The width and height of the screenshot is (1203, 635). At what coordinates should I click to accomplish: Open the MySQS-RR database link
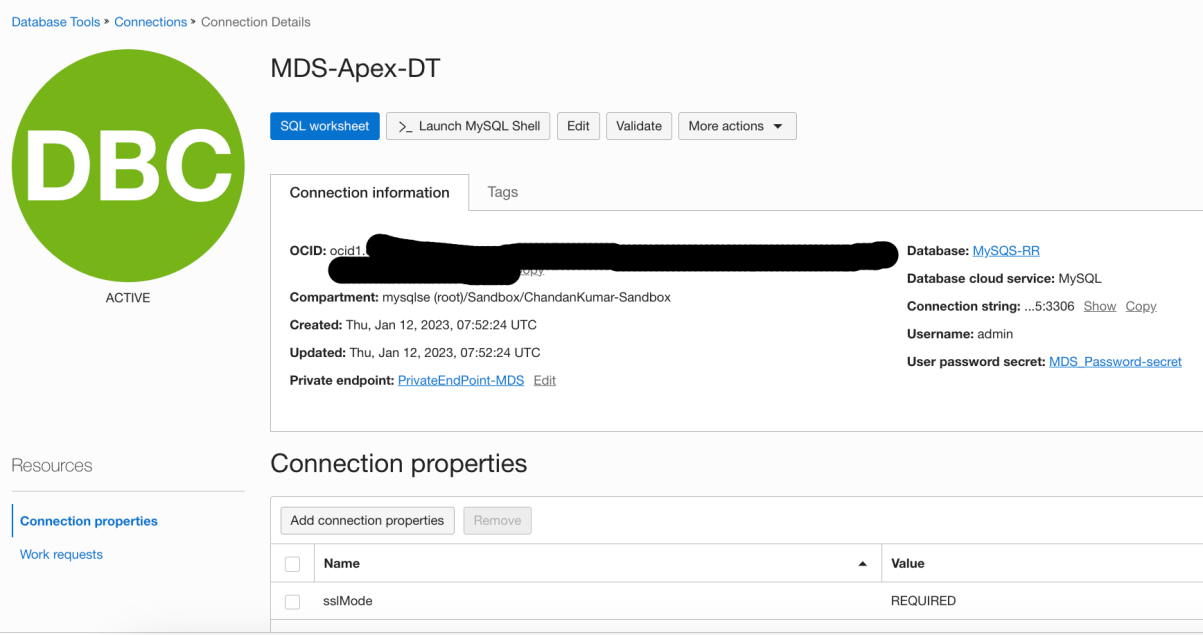1006,251
